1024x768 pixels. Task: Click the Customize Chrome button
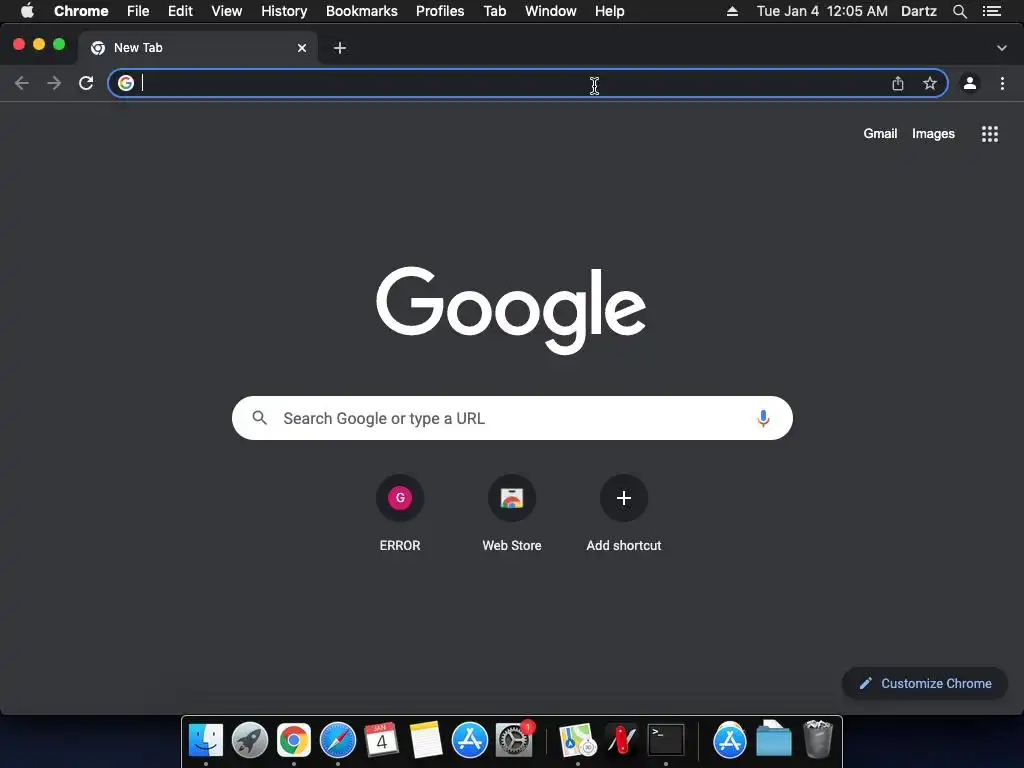point(925,683)
